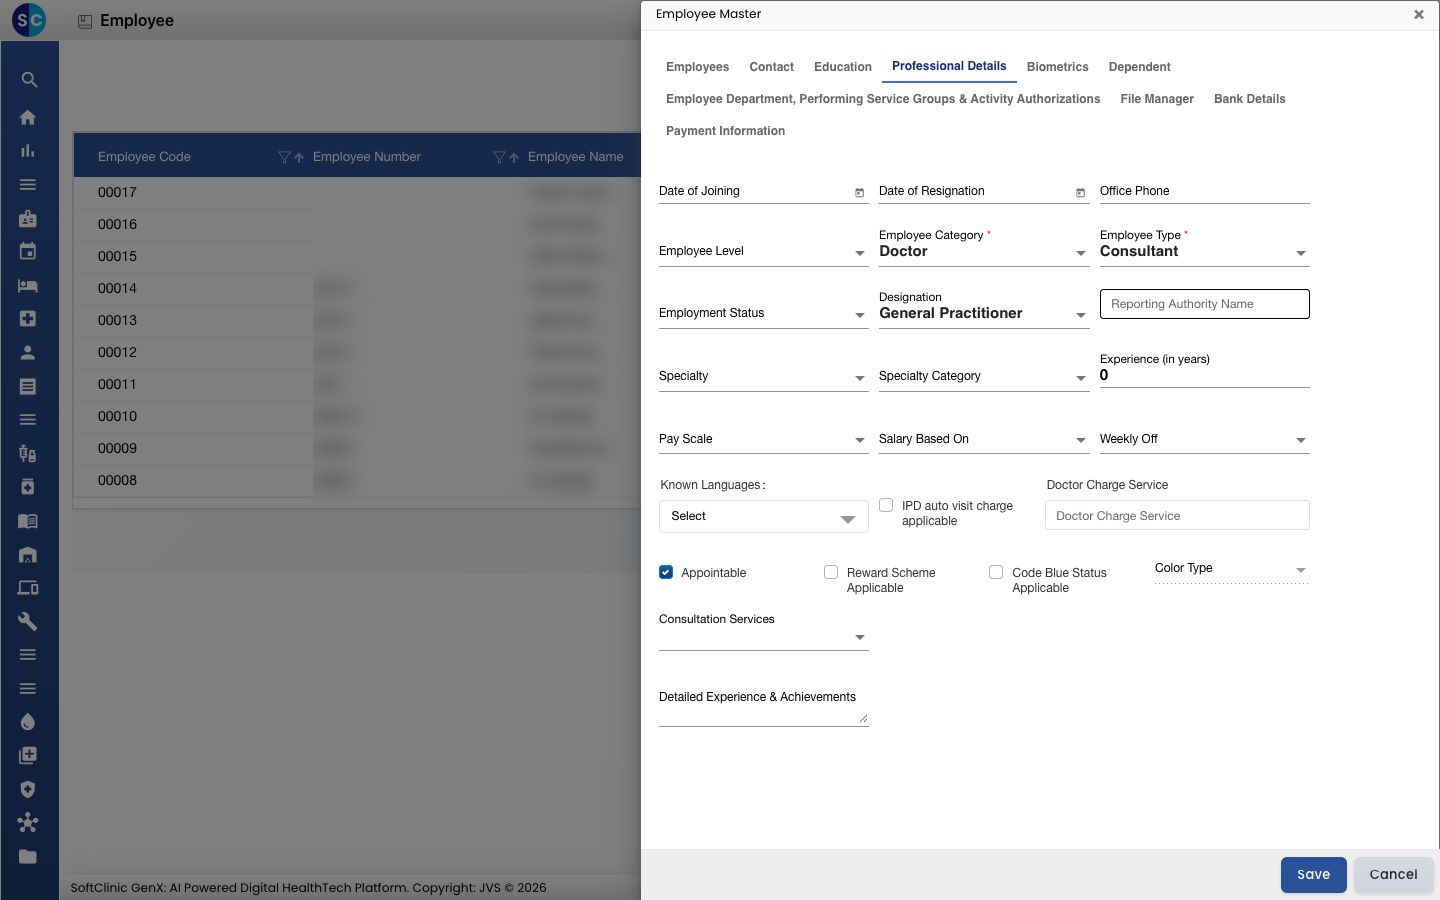Screen dimensions: 1440x900
Task: Open the Employee Type dropdown
Action: click(x=1205, y=252)
